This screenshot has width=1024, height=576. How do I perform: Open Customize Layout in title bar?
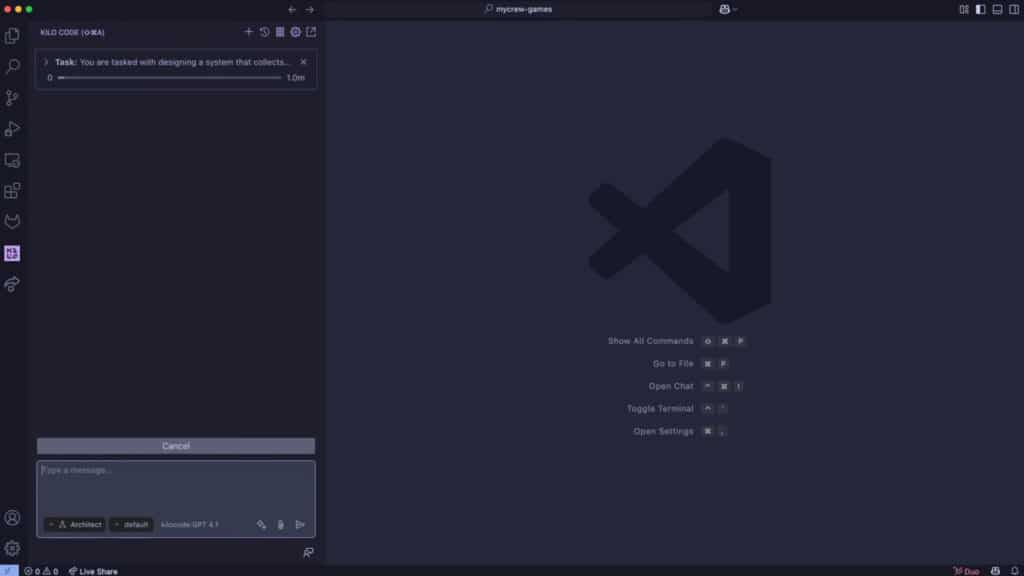pos(964,9)
